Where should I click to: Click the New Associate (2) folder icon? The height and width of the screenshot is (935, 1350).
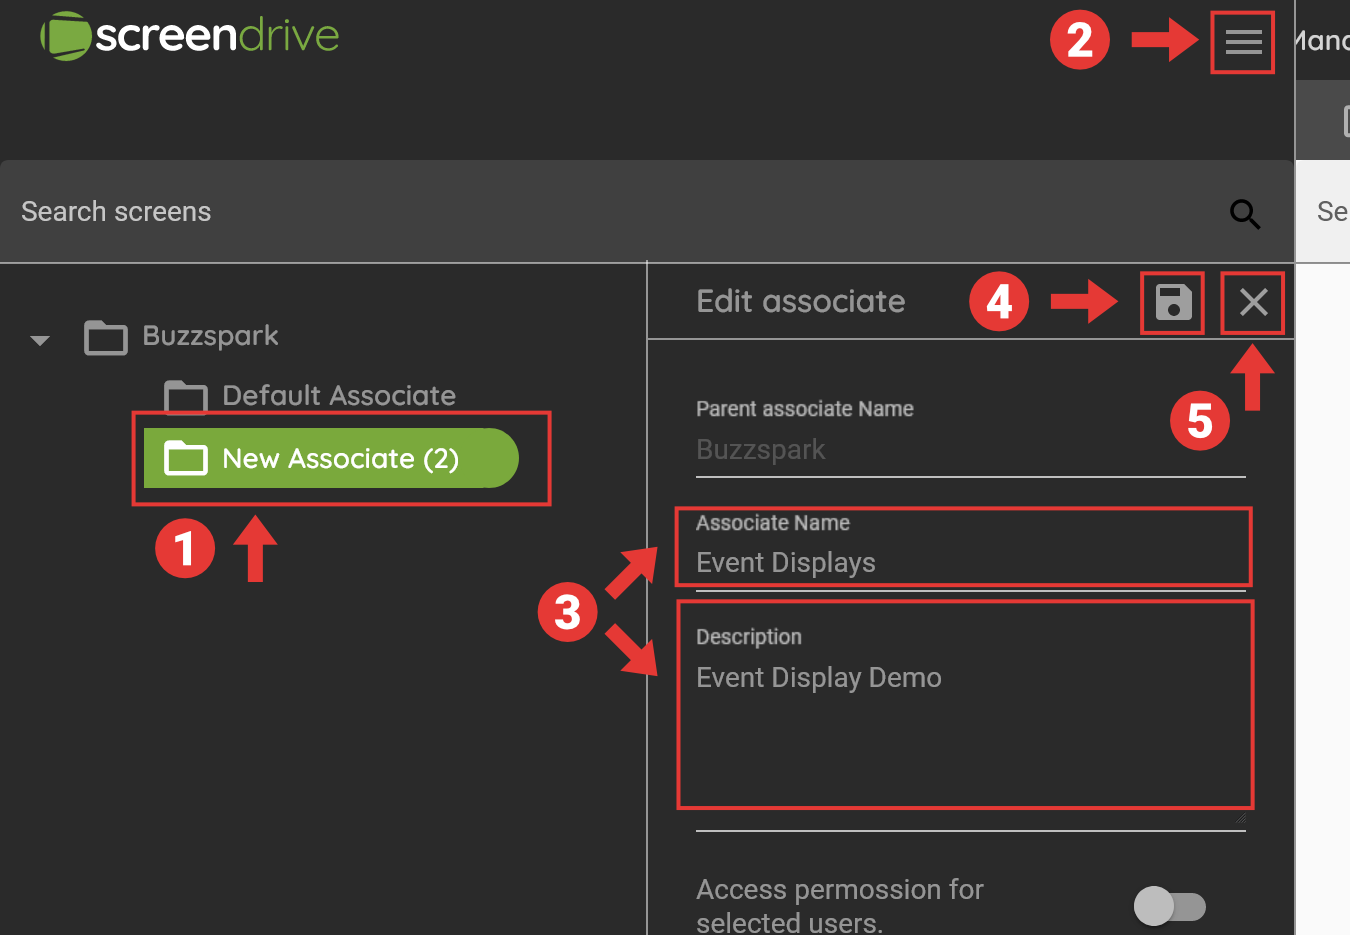[x=185, y=459]
